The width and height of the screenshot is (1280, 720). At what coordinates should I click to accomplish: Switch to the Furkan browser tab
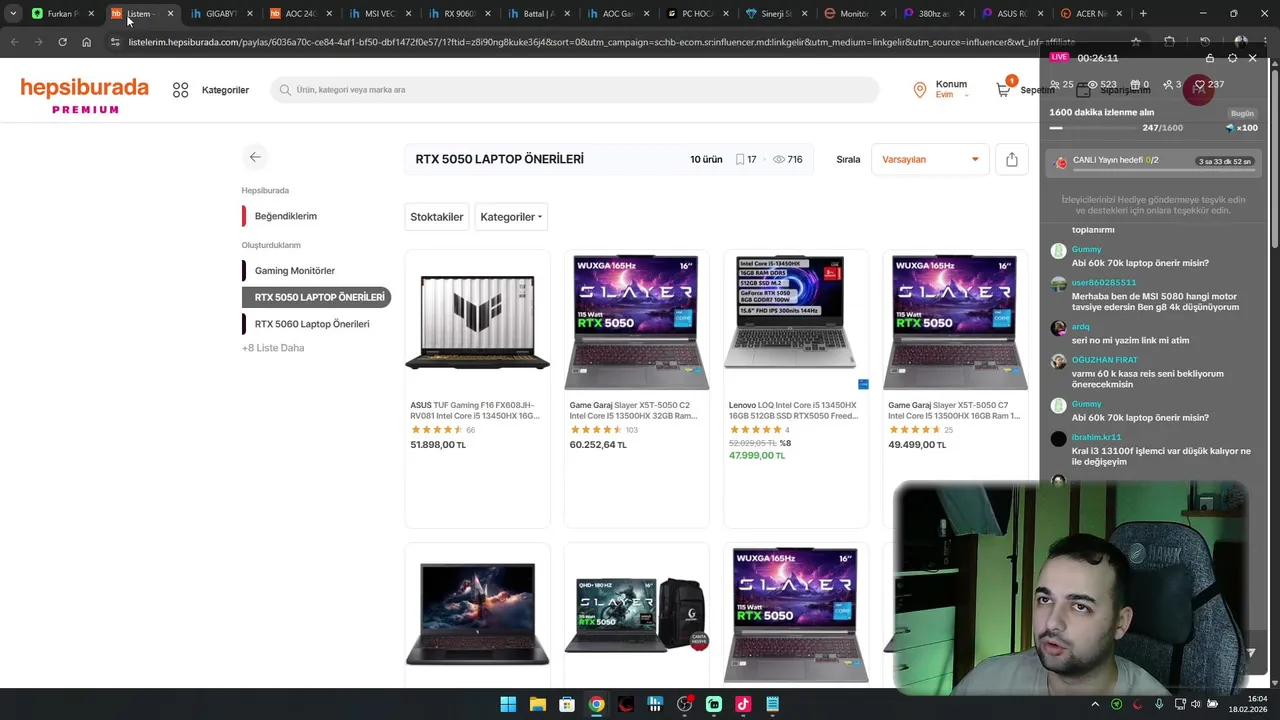pyautogui.click(x=63, y=14)
